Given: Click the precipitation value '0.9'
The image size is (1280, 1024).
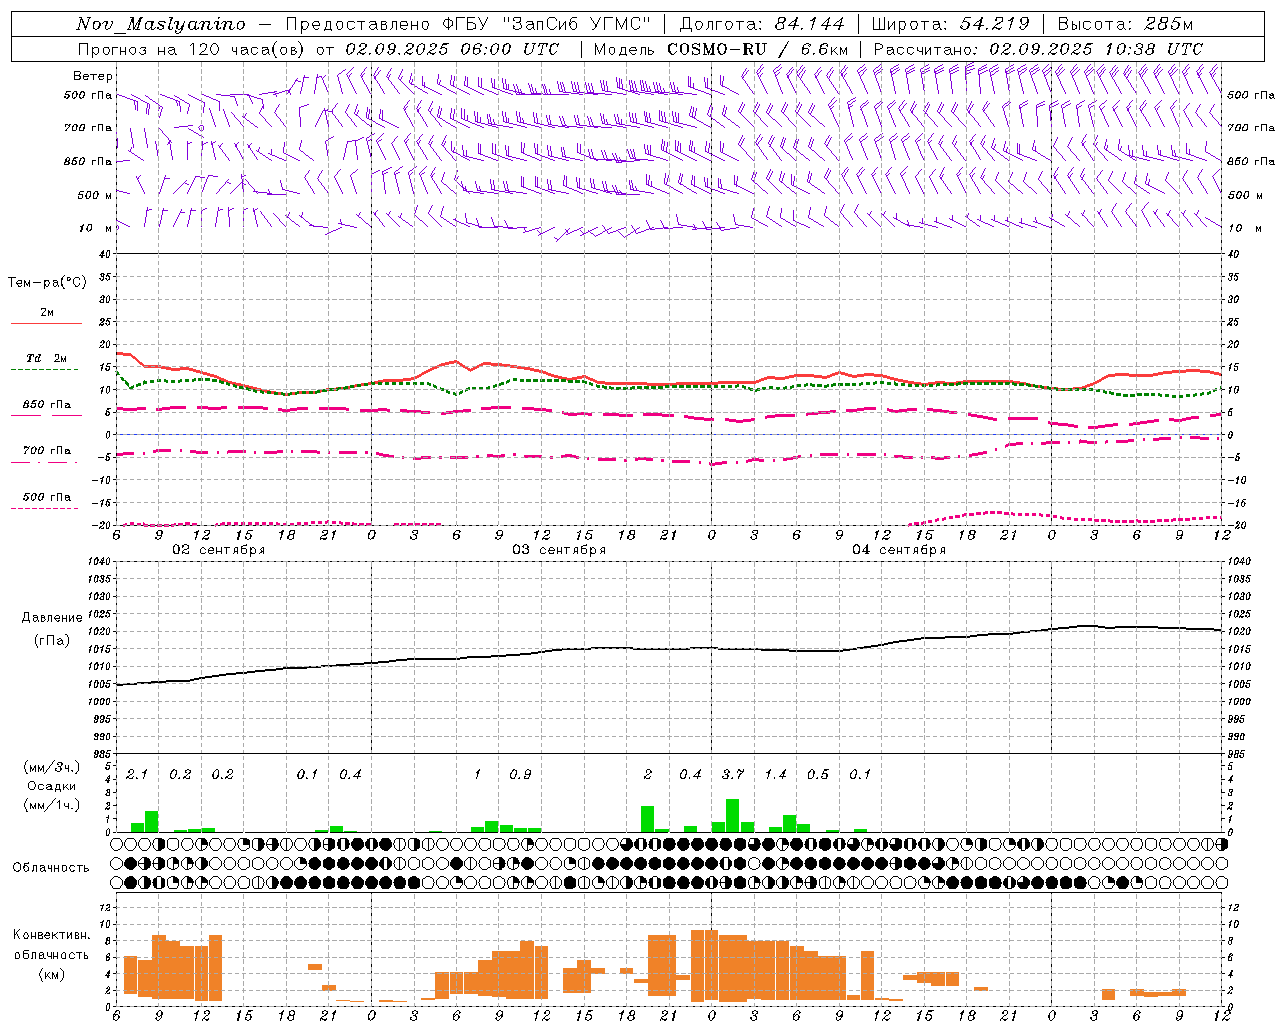Looking at the screenshot, I should click(520, 774).
